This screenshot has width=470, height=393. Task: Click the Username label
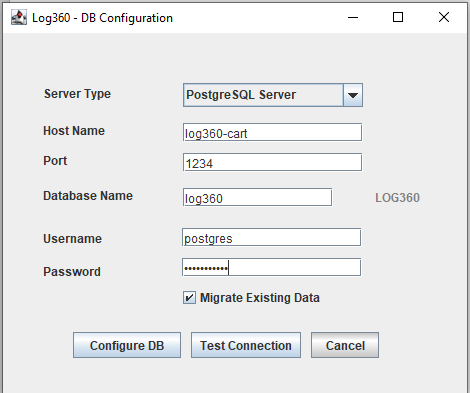pyautogui.click(x=72, y=239)
